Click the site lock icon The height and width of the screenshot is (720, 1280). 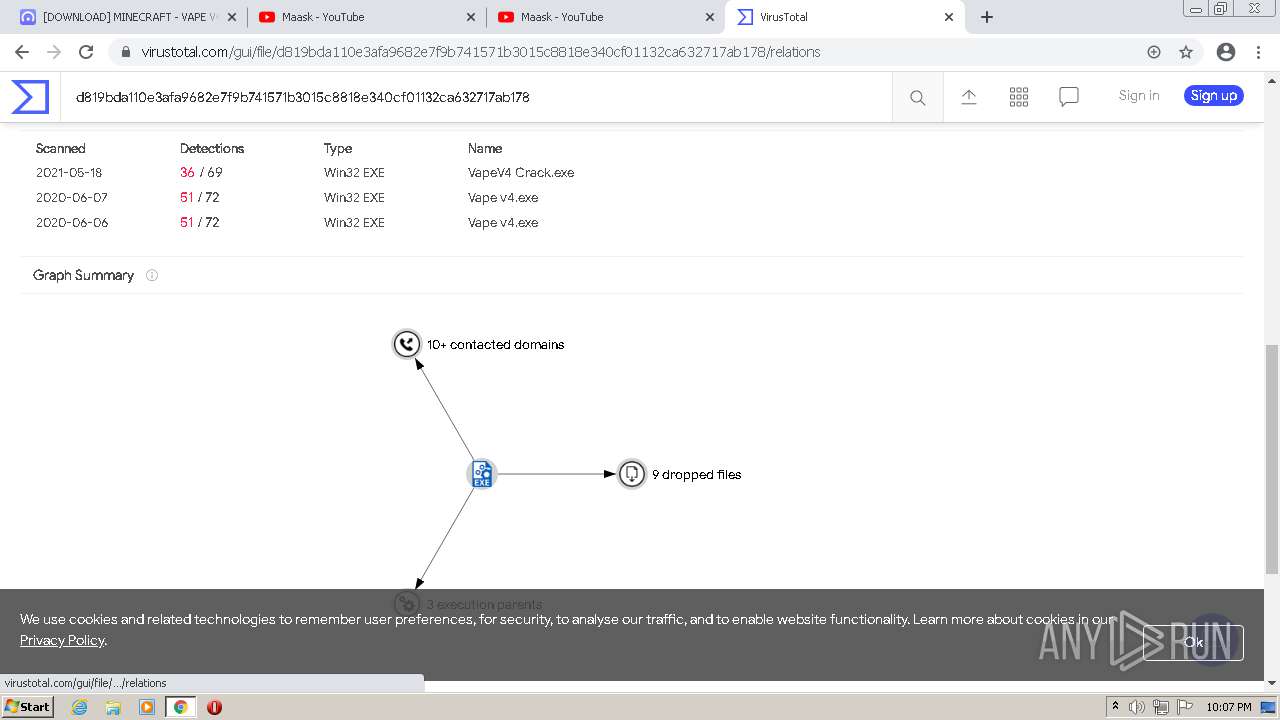coord(125,52)
